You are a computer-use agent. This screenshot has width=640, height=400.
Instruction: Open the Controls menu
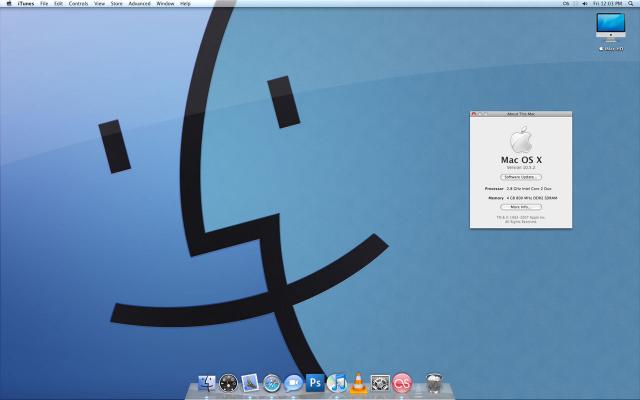tap(78, 4)
